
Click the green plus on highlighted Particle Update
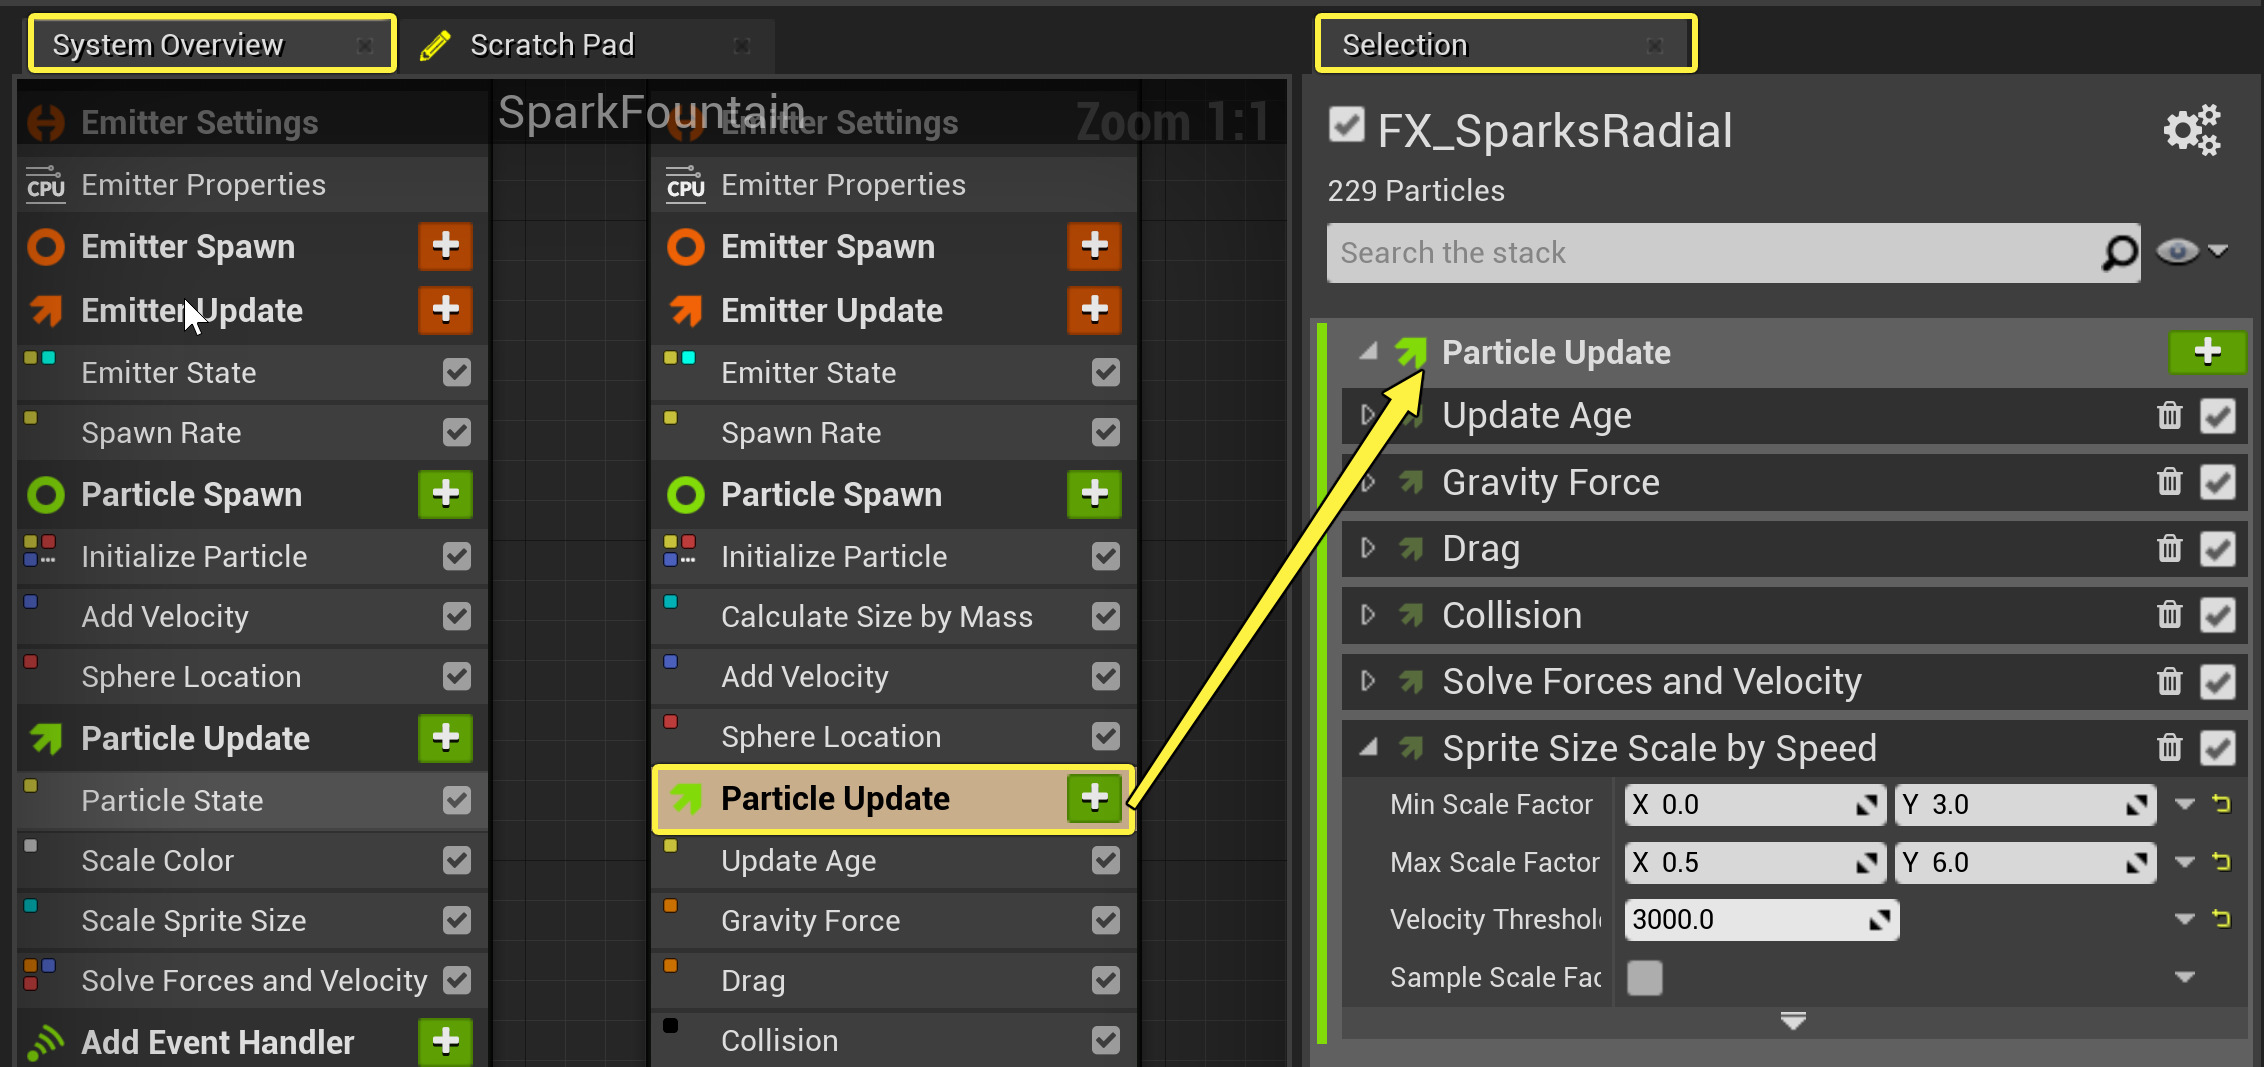click(x=1094, y=798)
